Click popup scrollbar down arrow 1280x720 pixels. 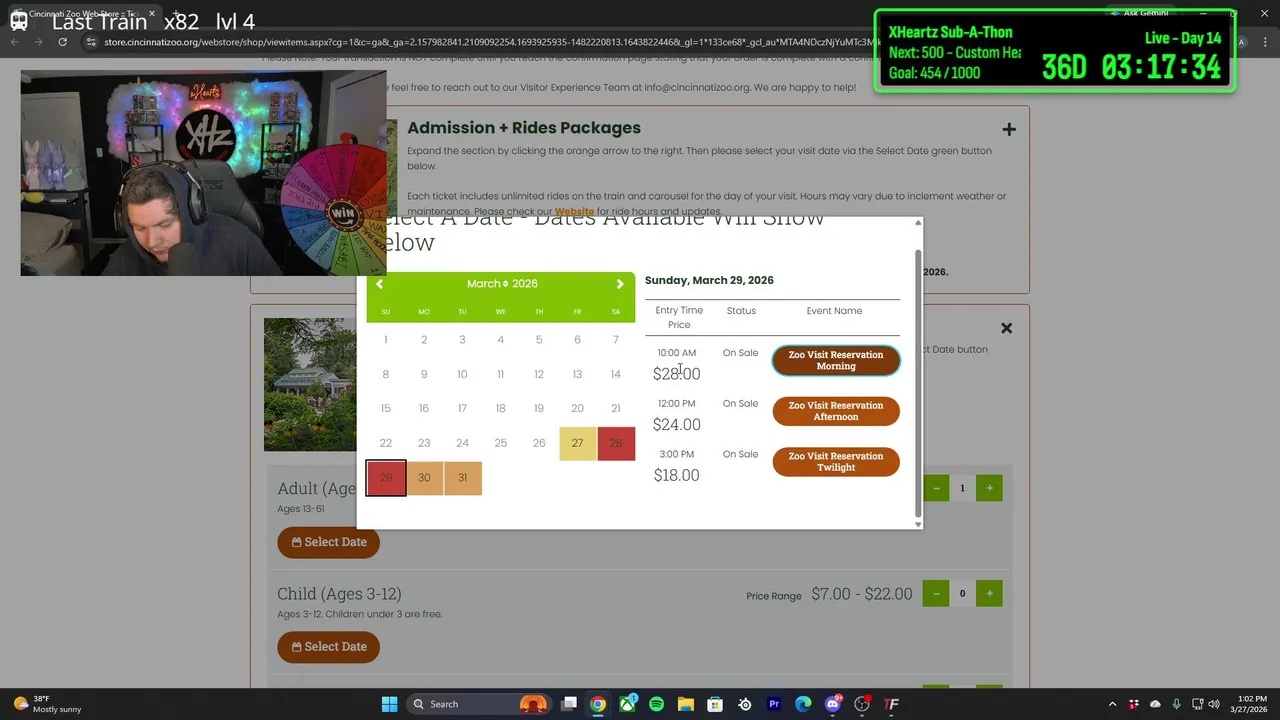pos(918,523)
